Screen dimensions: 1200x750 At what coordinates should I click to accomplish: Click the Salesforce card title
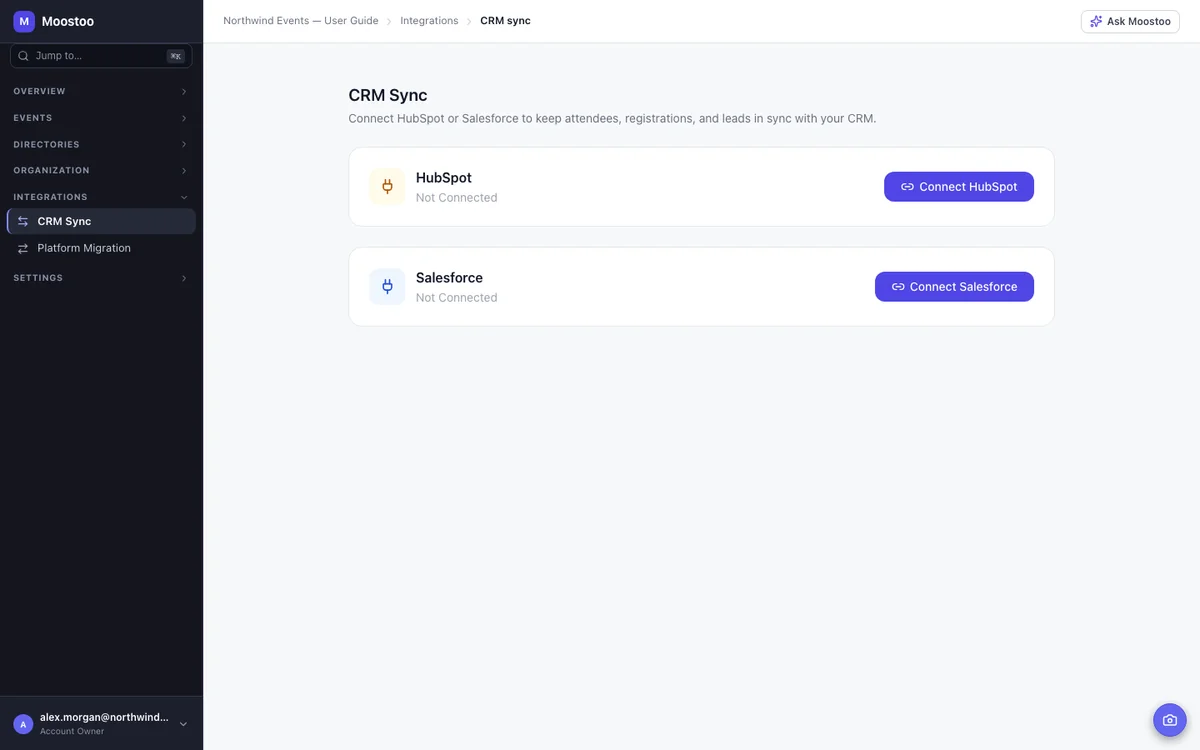[x=449, y=278]
